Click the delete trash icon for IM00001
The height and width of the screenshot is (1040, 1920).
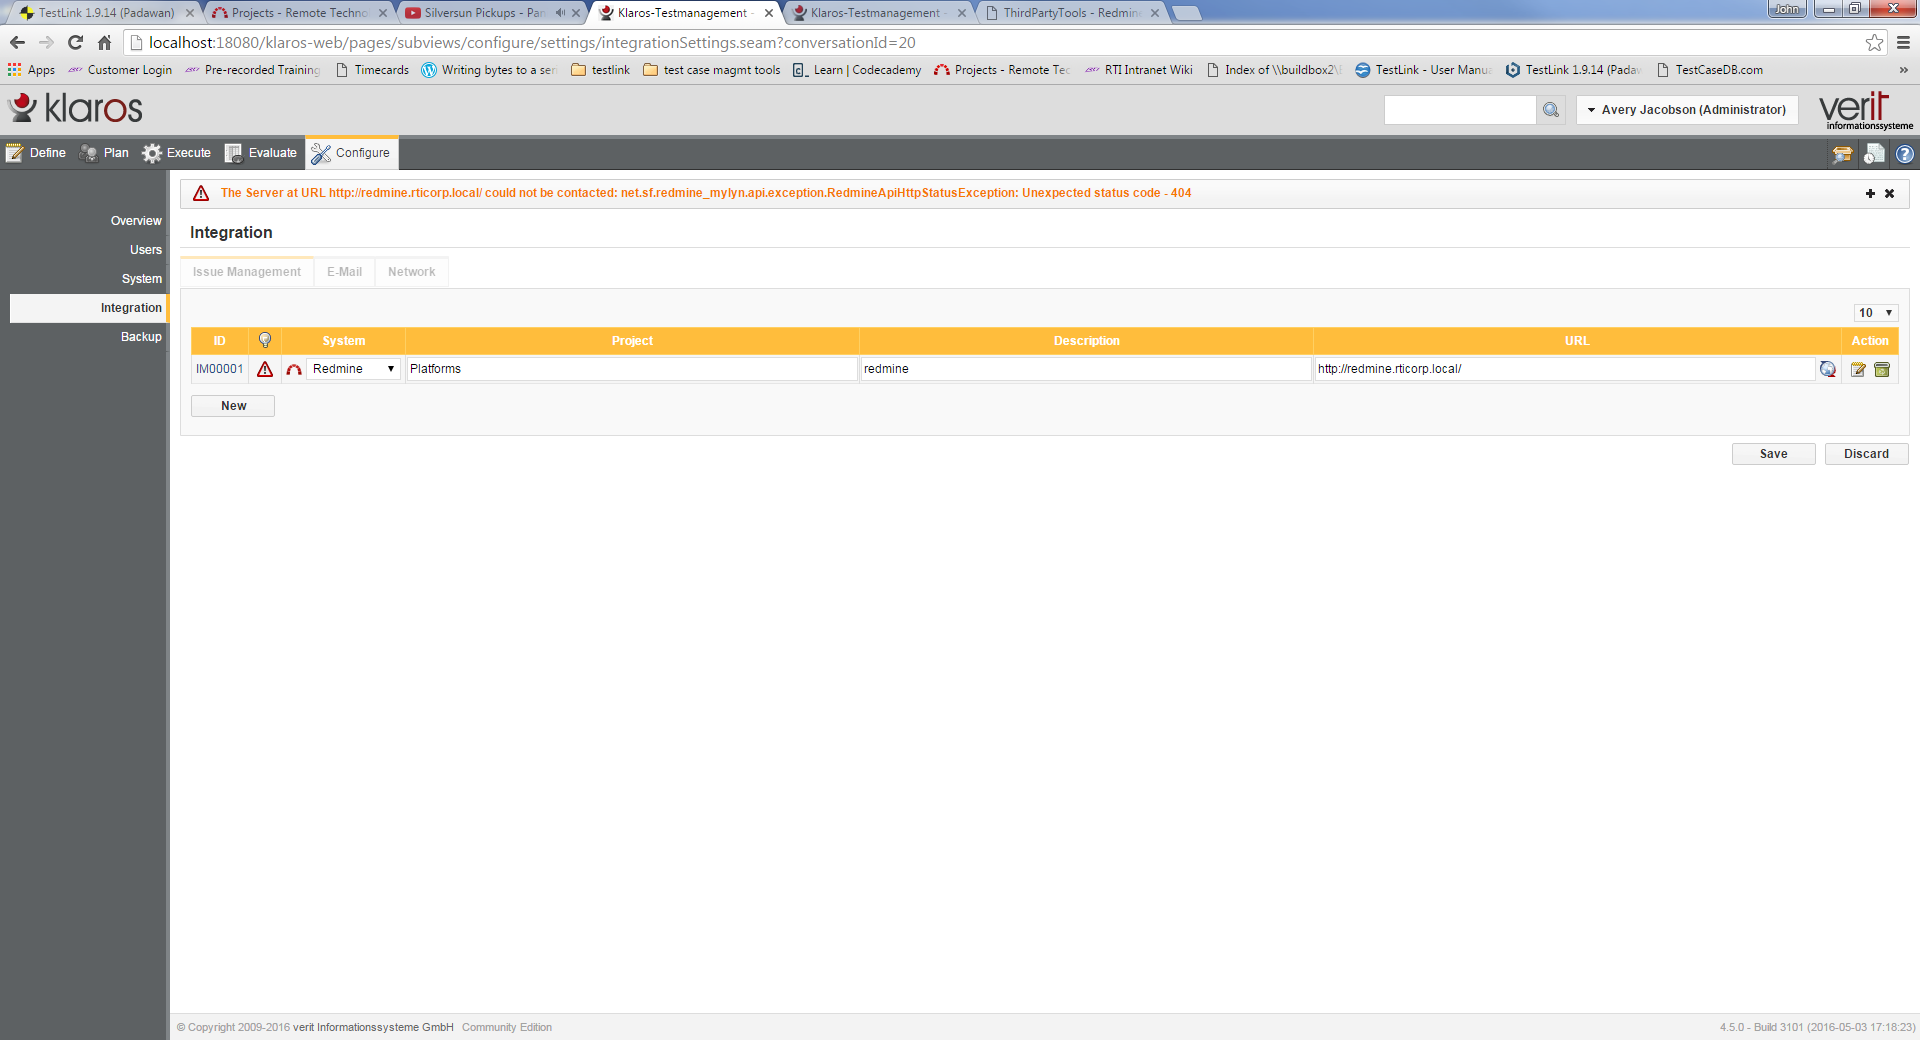(1882, 369)
